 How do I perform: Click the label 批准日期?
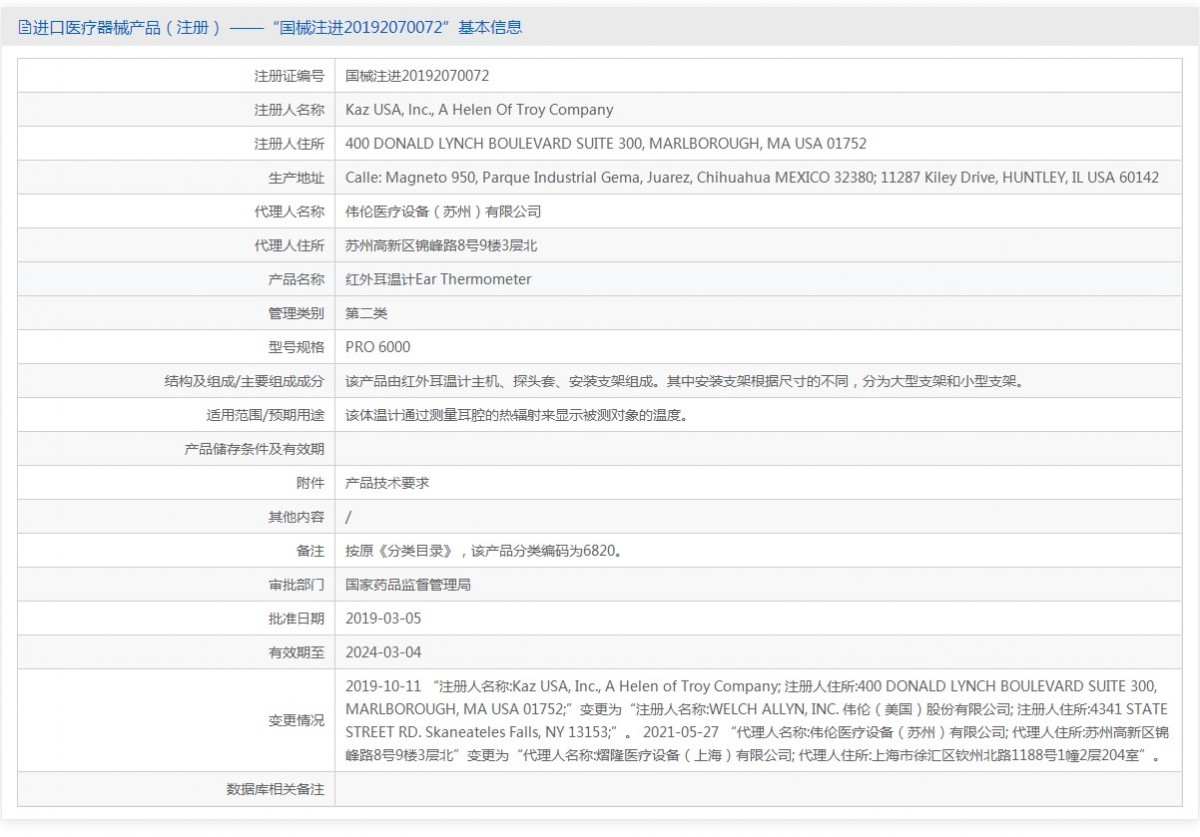(x=296, y=620)
